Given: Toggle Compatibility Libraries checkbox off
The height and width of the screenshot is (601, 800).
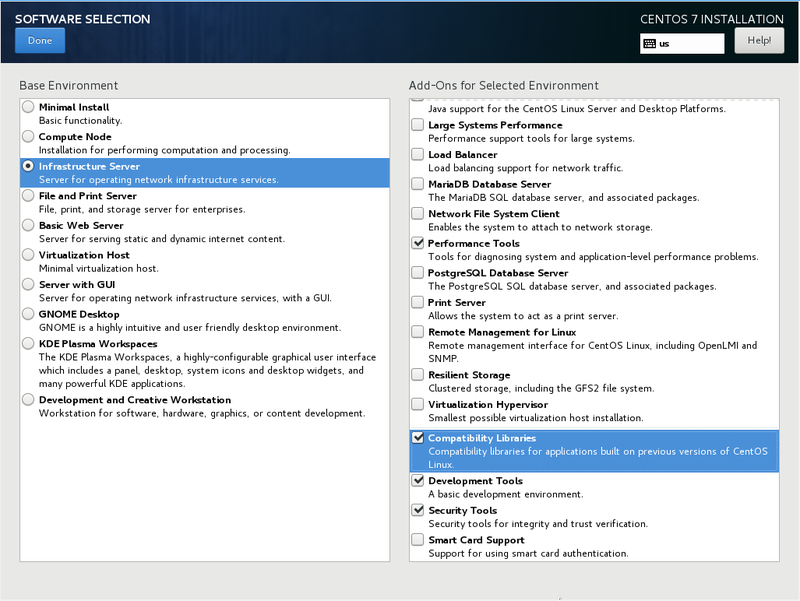Looking at the screenshot, I should (x=417, y=438).
